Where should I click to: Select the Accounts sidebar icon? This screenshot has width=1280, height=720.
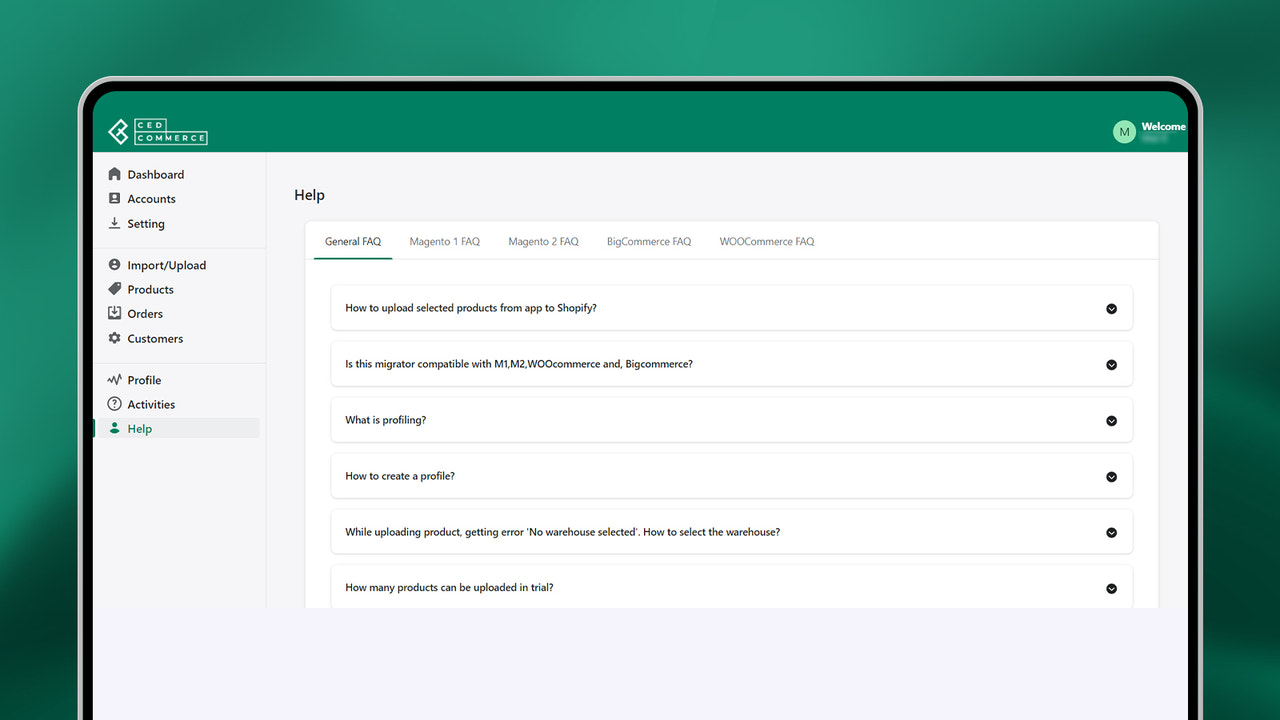(x=115, y=198)
